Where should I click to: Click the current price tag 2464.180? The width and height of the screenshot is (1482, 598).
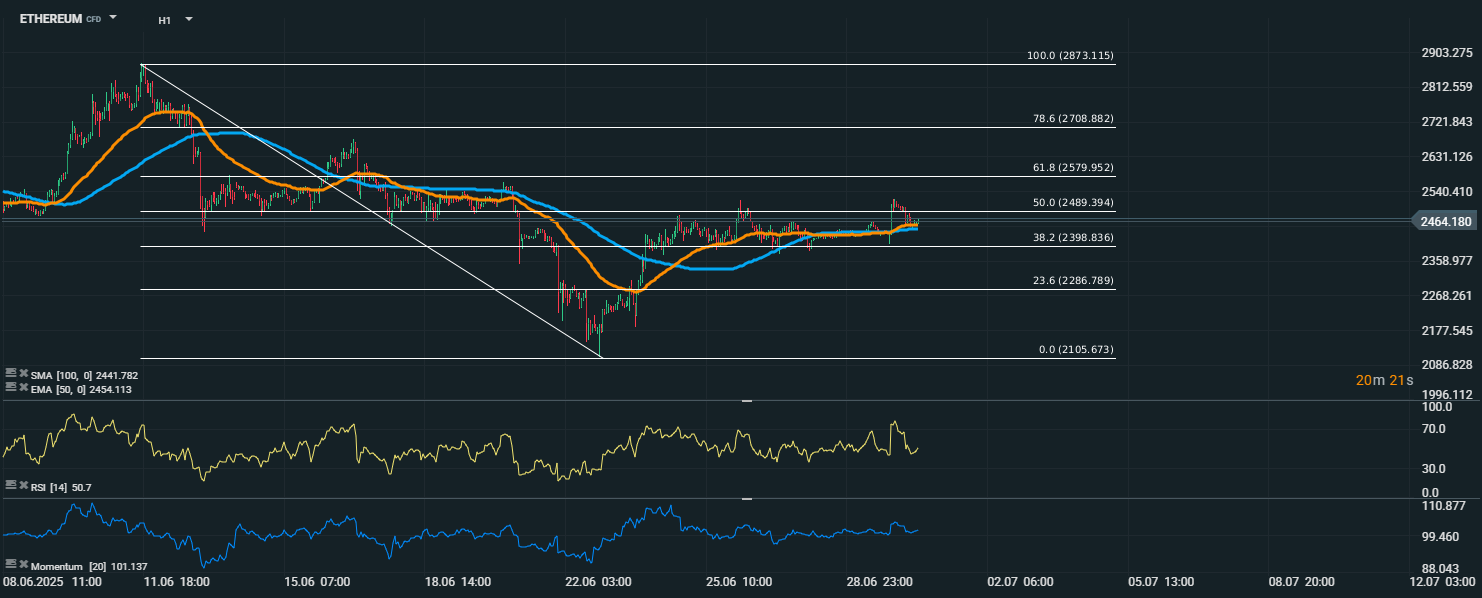click(1444, 221)
